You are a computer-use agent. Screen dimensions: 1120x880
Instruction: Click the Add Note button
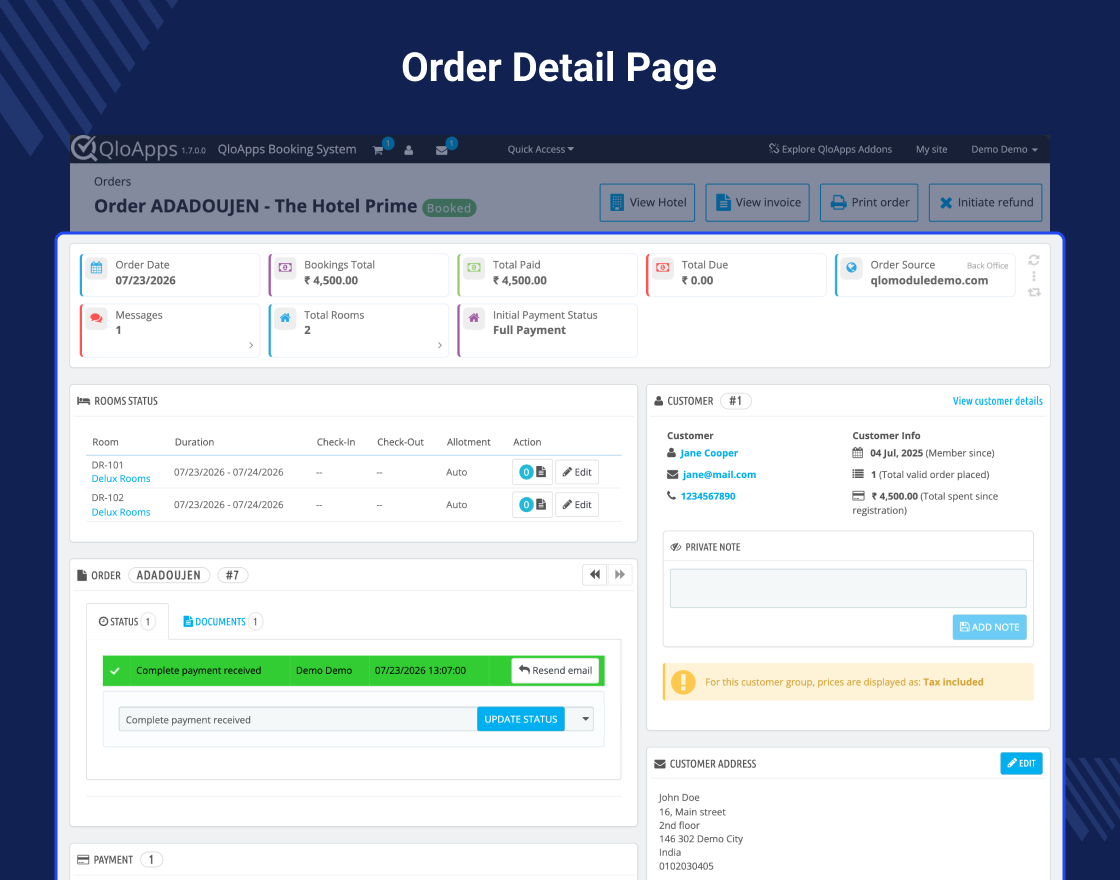pos(989,627)
